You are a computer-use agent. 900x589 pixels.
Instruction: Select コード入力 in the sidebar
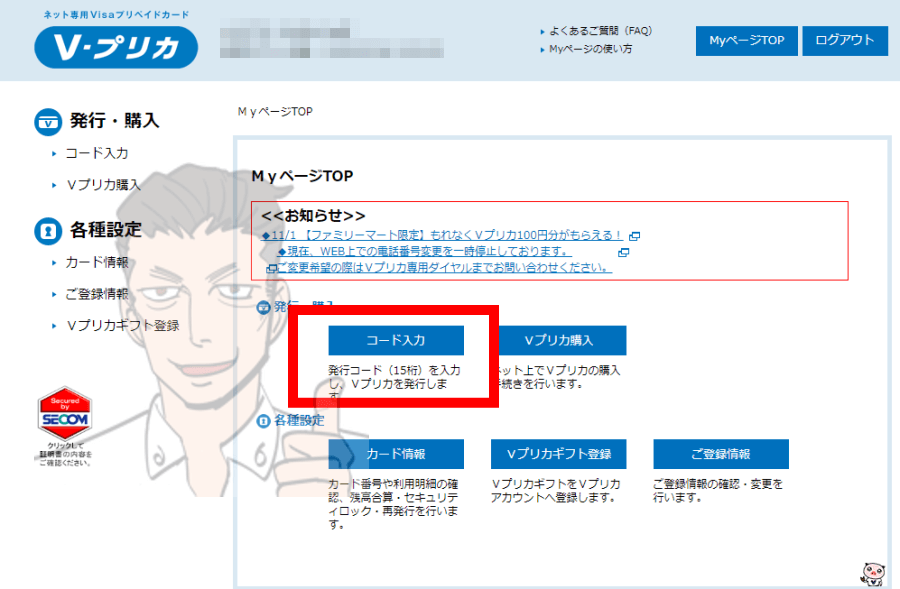click(96, 153)
